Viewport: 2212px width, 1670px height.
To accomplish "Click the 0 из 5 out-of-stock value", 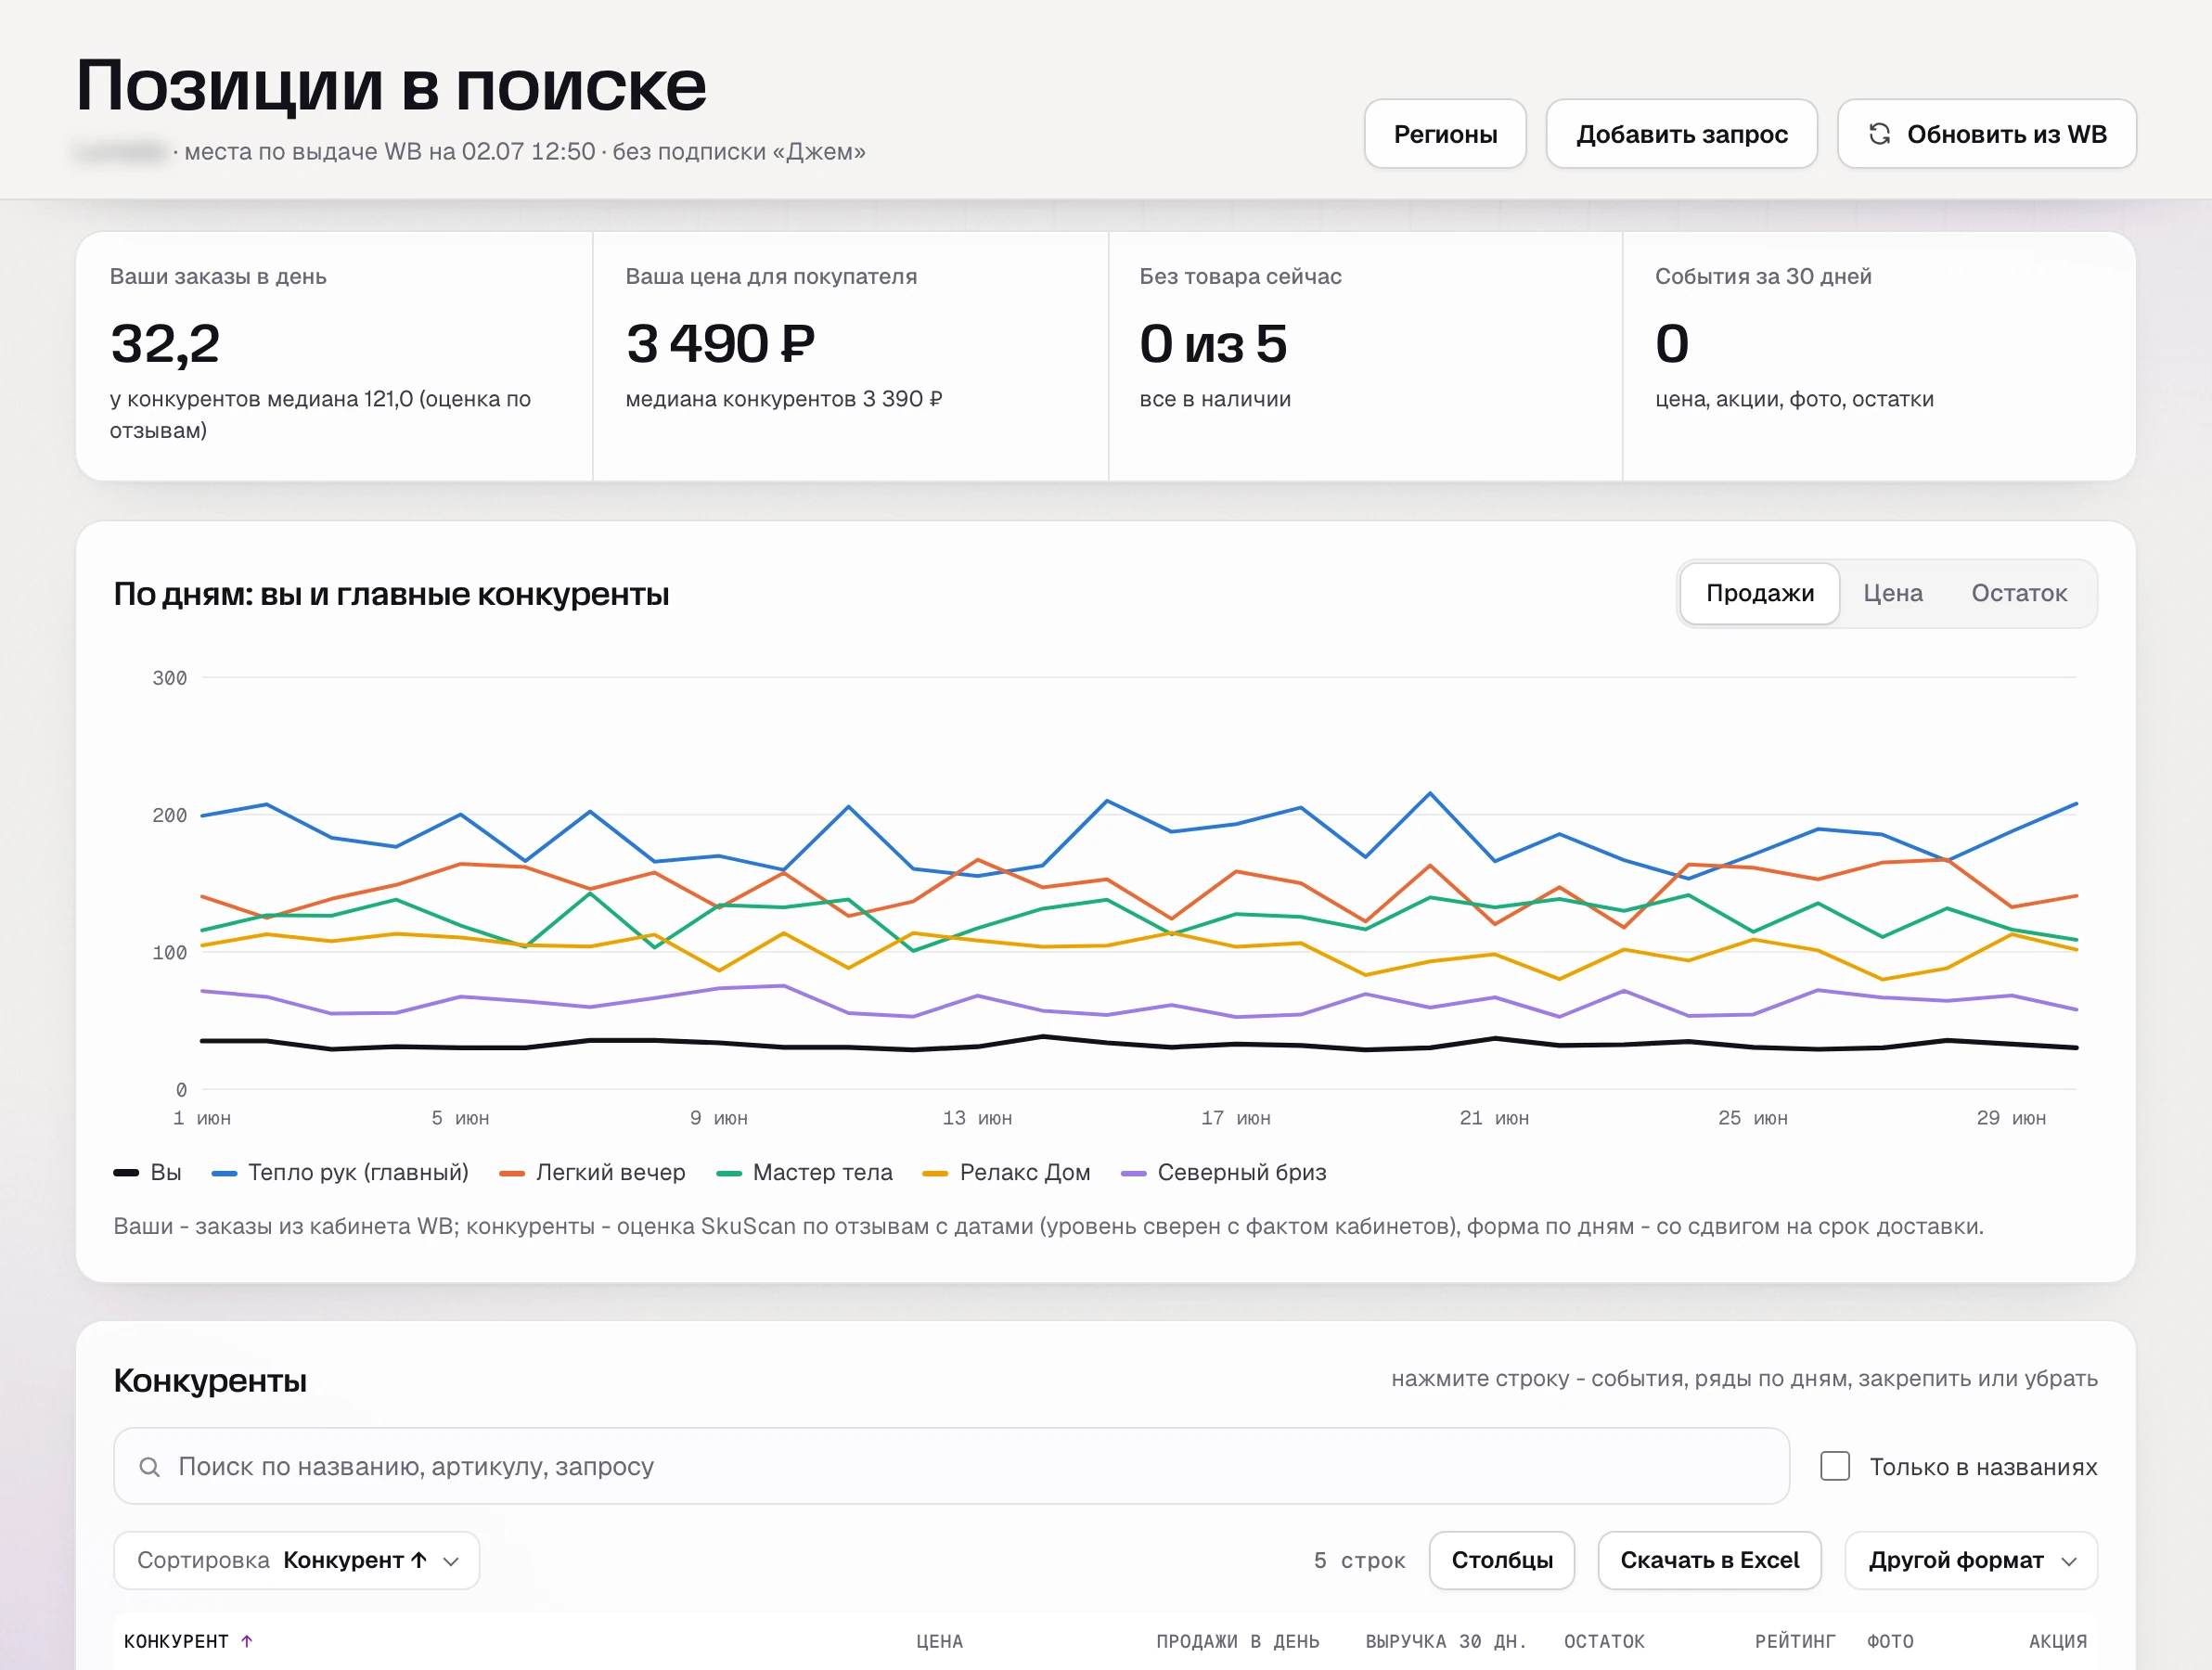I will (x=1213, y=344).
